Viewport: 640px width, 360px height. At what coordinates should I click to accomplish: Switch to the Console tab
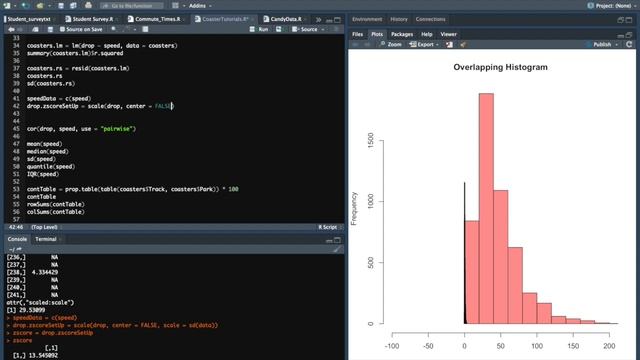(x=17, y=239)
